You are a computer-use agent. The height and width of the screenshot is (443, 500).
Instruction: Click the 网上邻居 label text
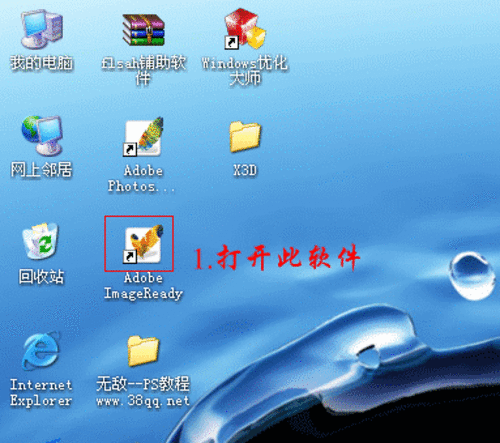pos(42,169)
